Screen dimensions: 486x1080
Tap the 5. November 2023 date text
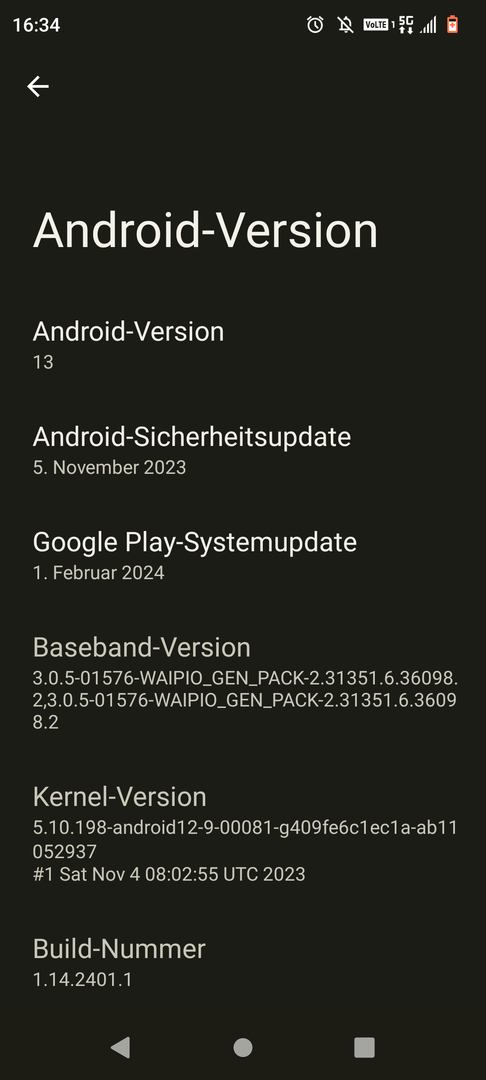pos(109,468)
